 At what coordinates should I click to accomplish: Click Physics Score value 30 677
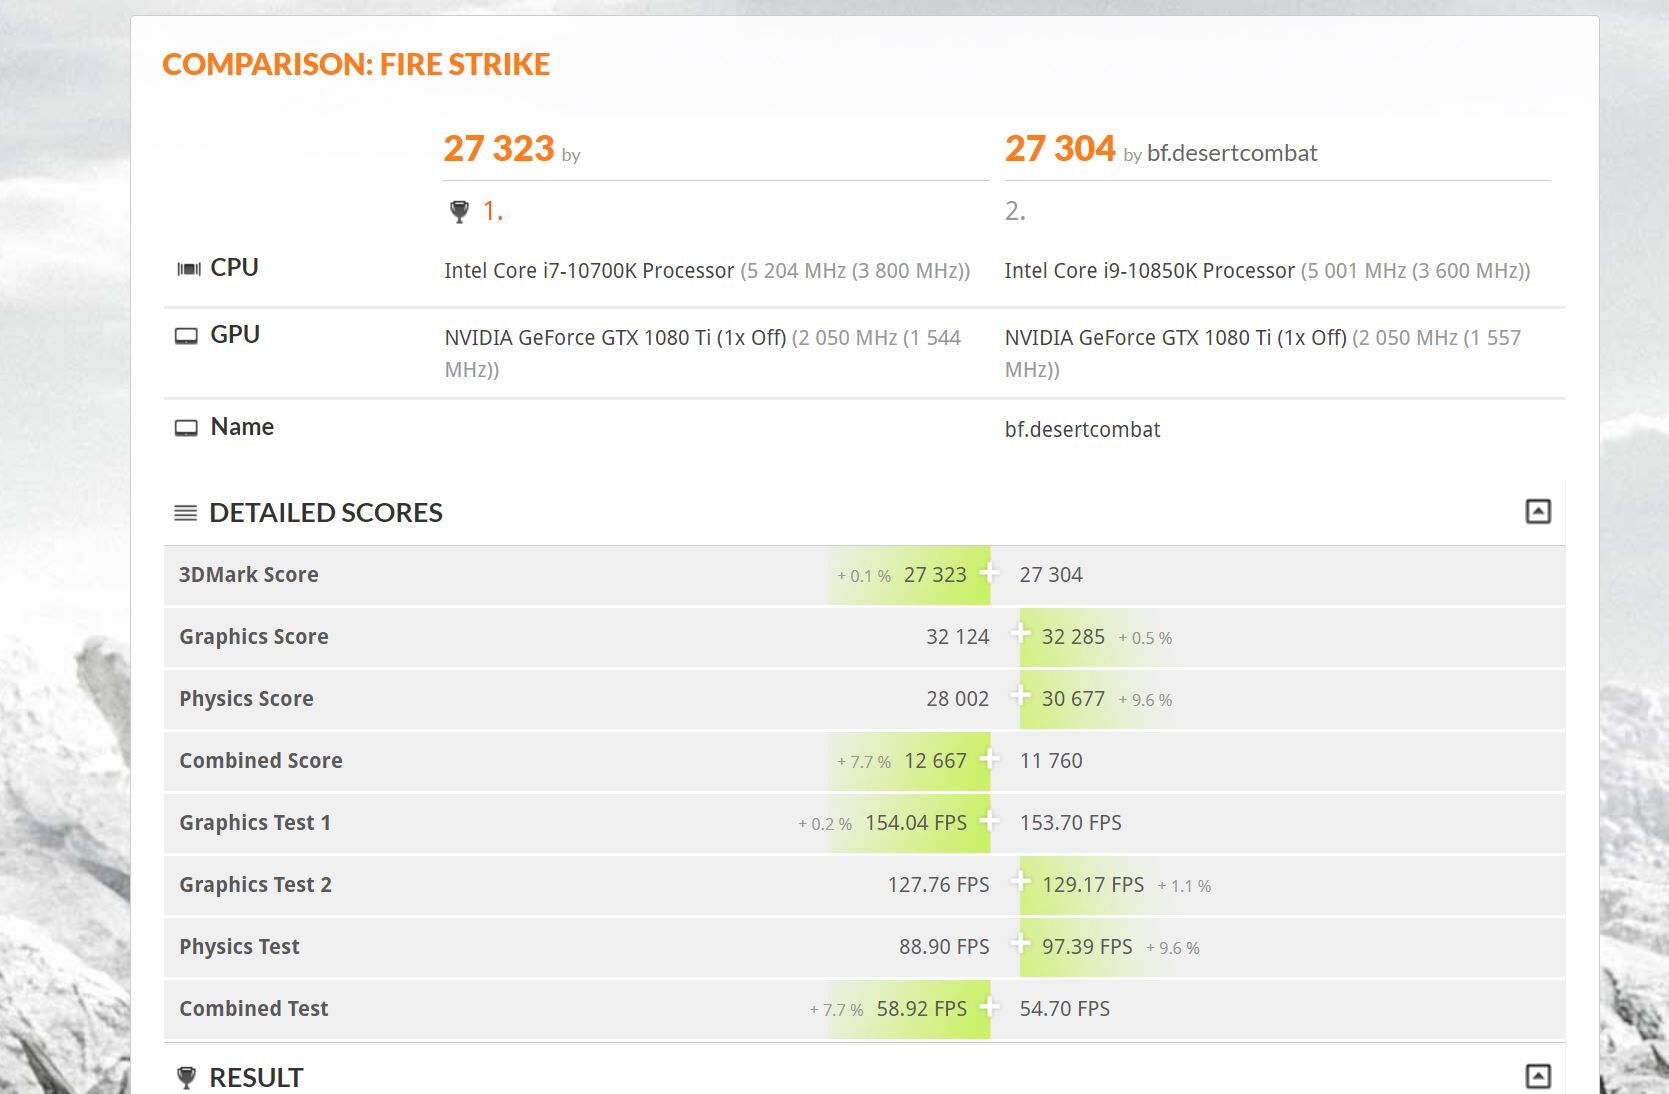(x=1073, y=699)
